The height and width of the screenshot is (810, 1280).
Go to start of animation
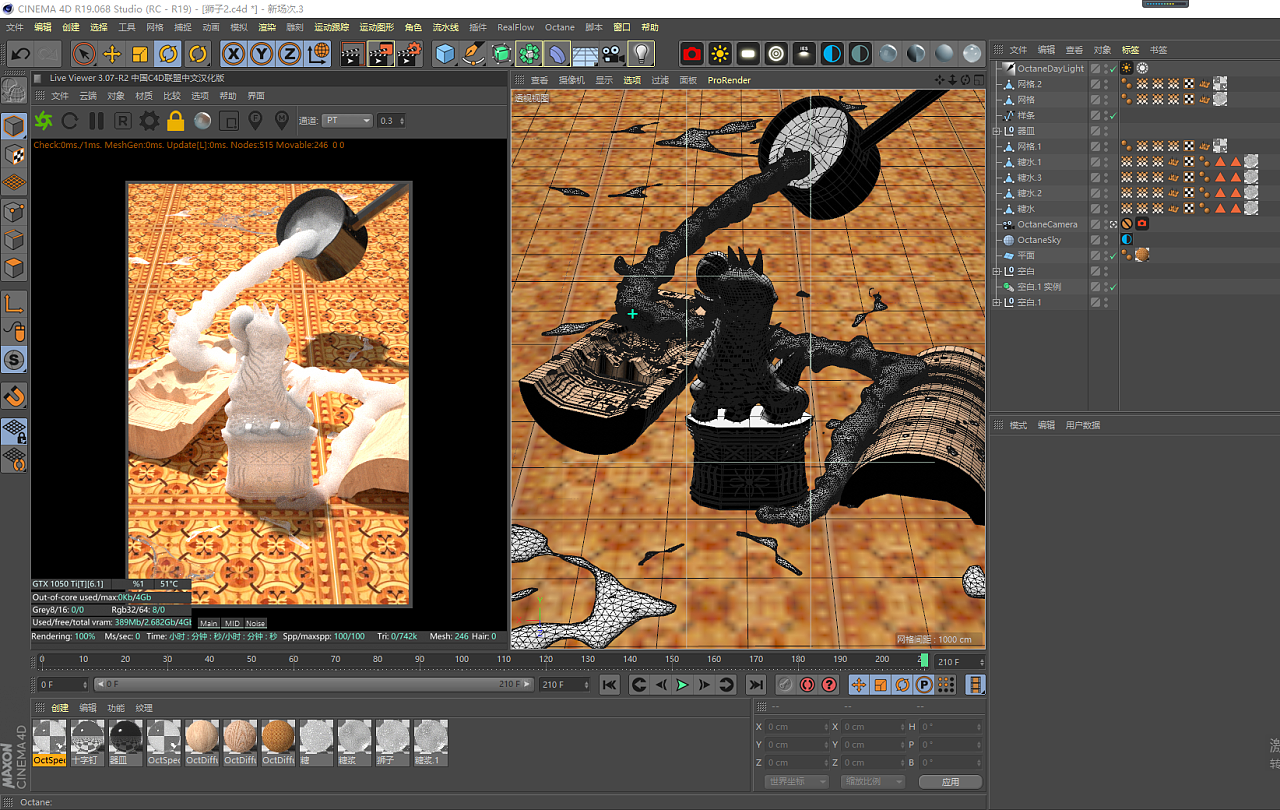[609, 685]
